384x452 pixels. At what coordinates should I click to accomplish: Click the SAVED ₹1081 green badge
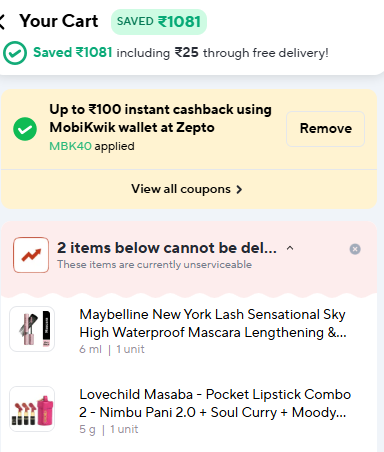(x=159, y=22)
